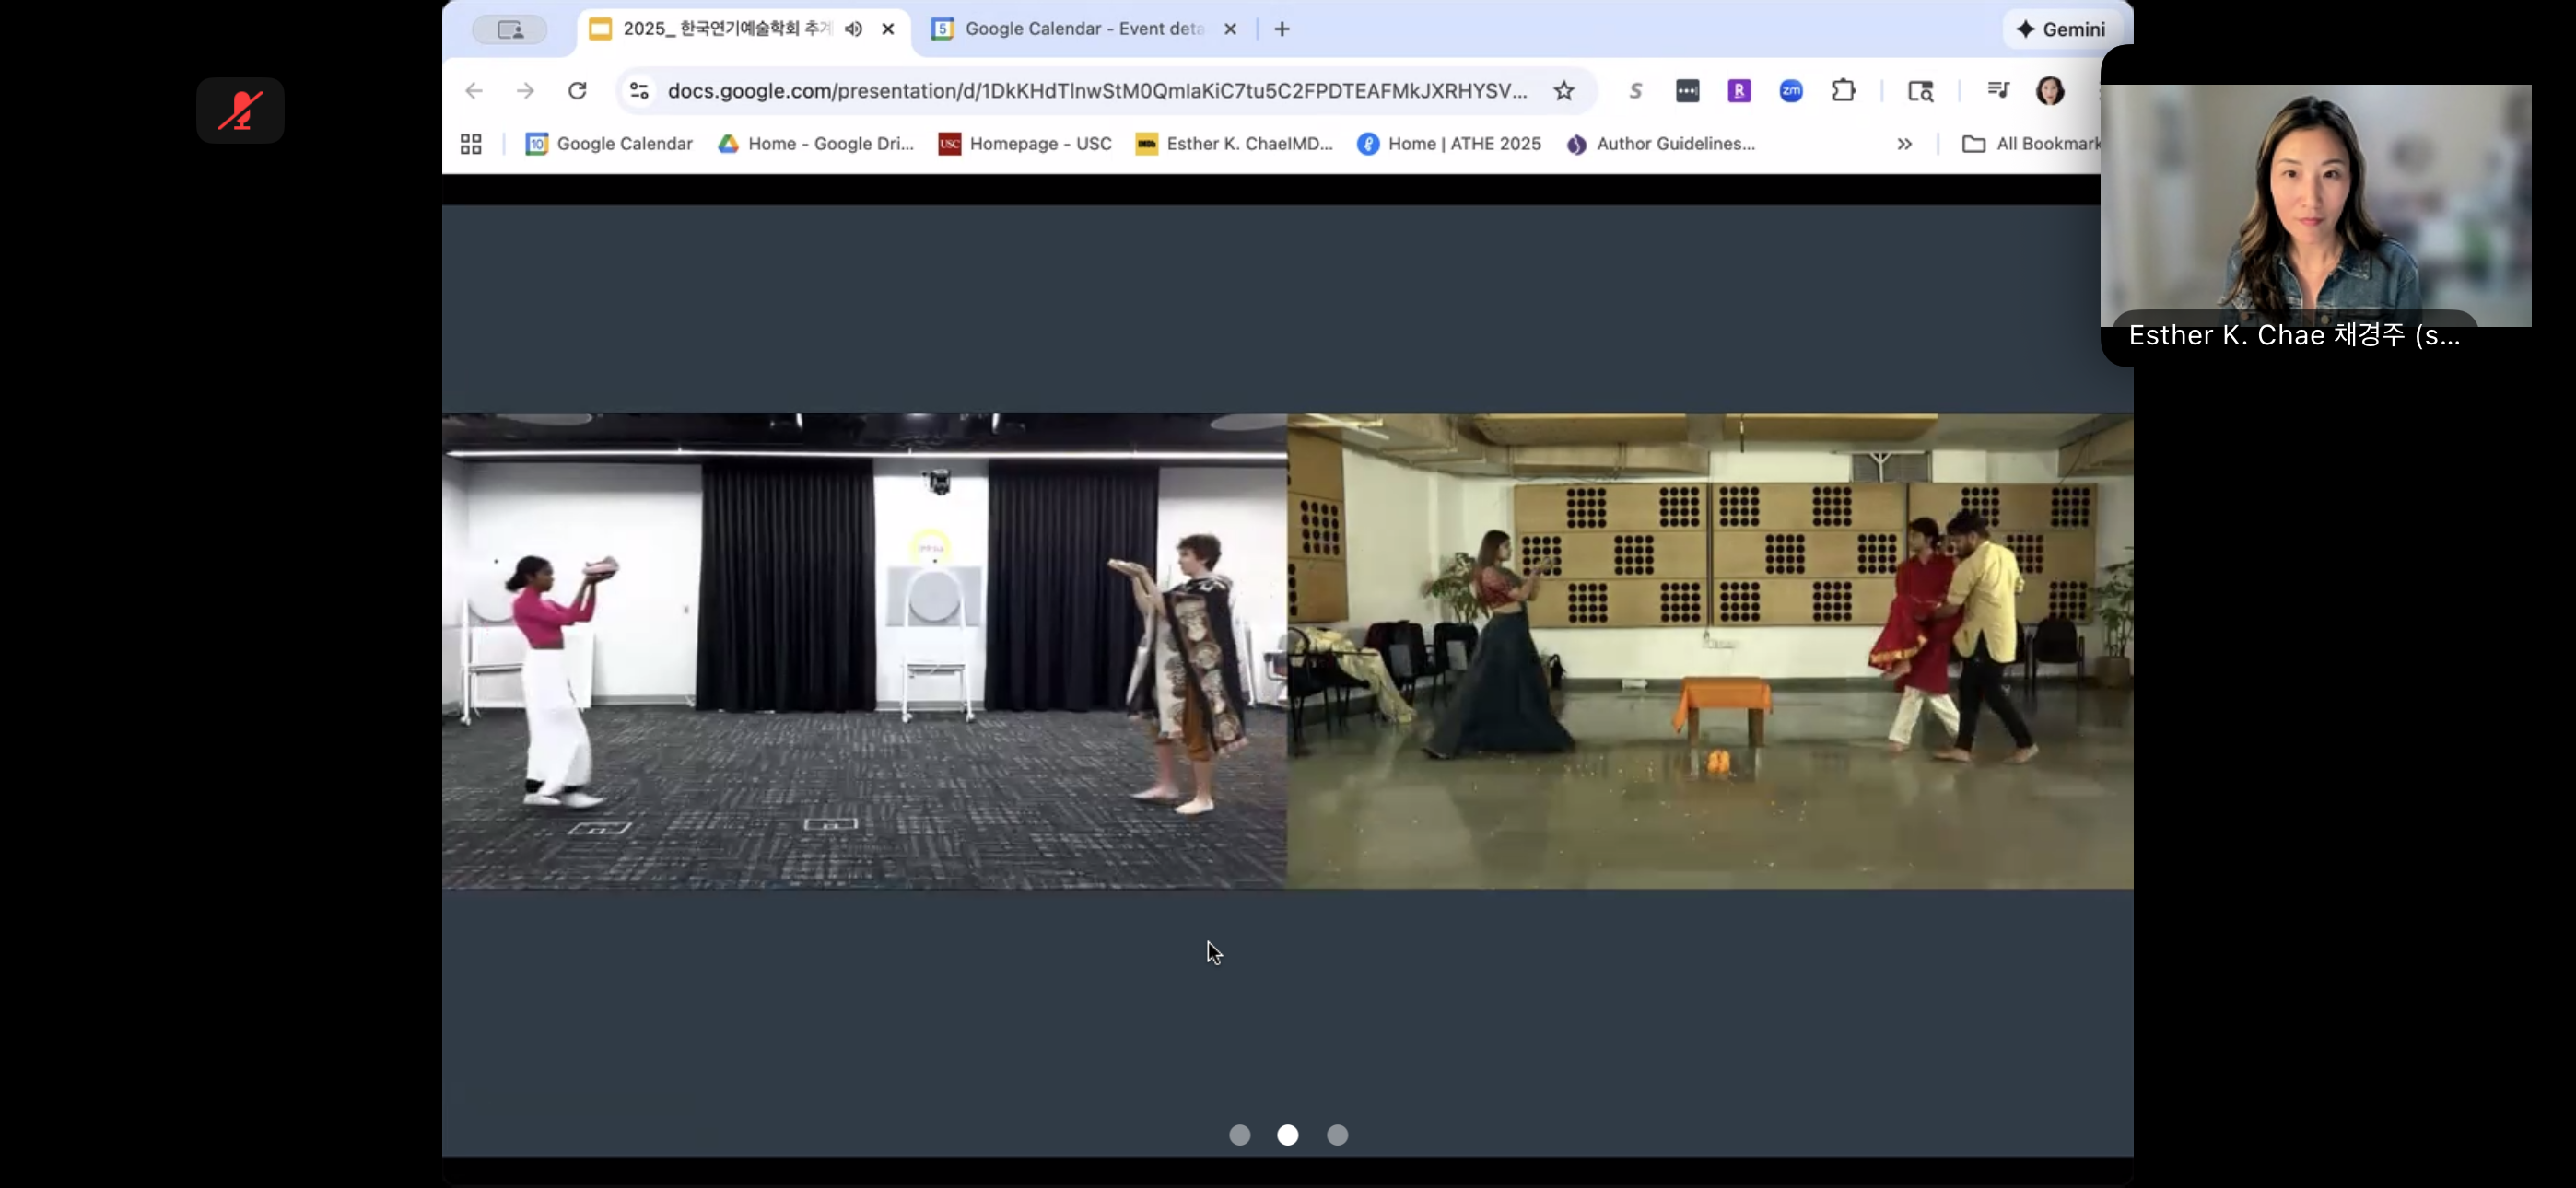This screenshot has width=2576, height=1188.
Task: Open the media controls icon
Action: 1998,91
